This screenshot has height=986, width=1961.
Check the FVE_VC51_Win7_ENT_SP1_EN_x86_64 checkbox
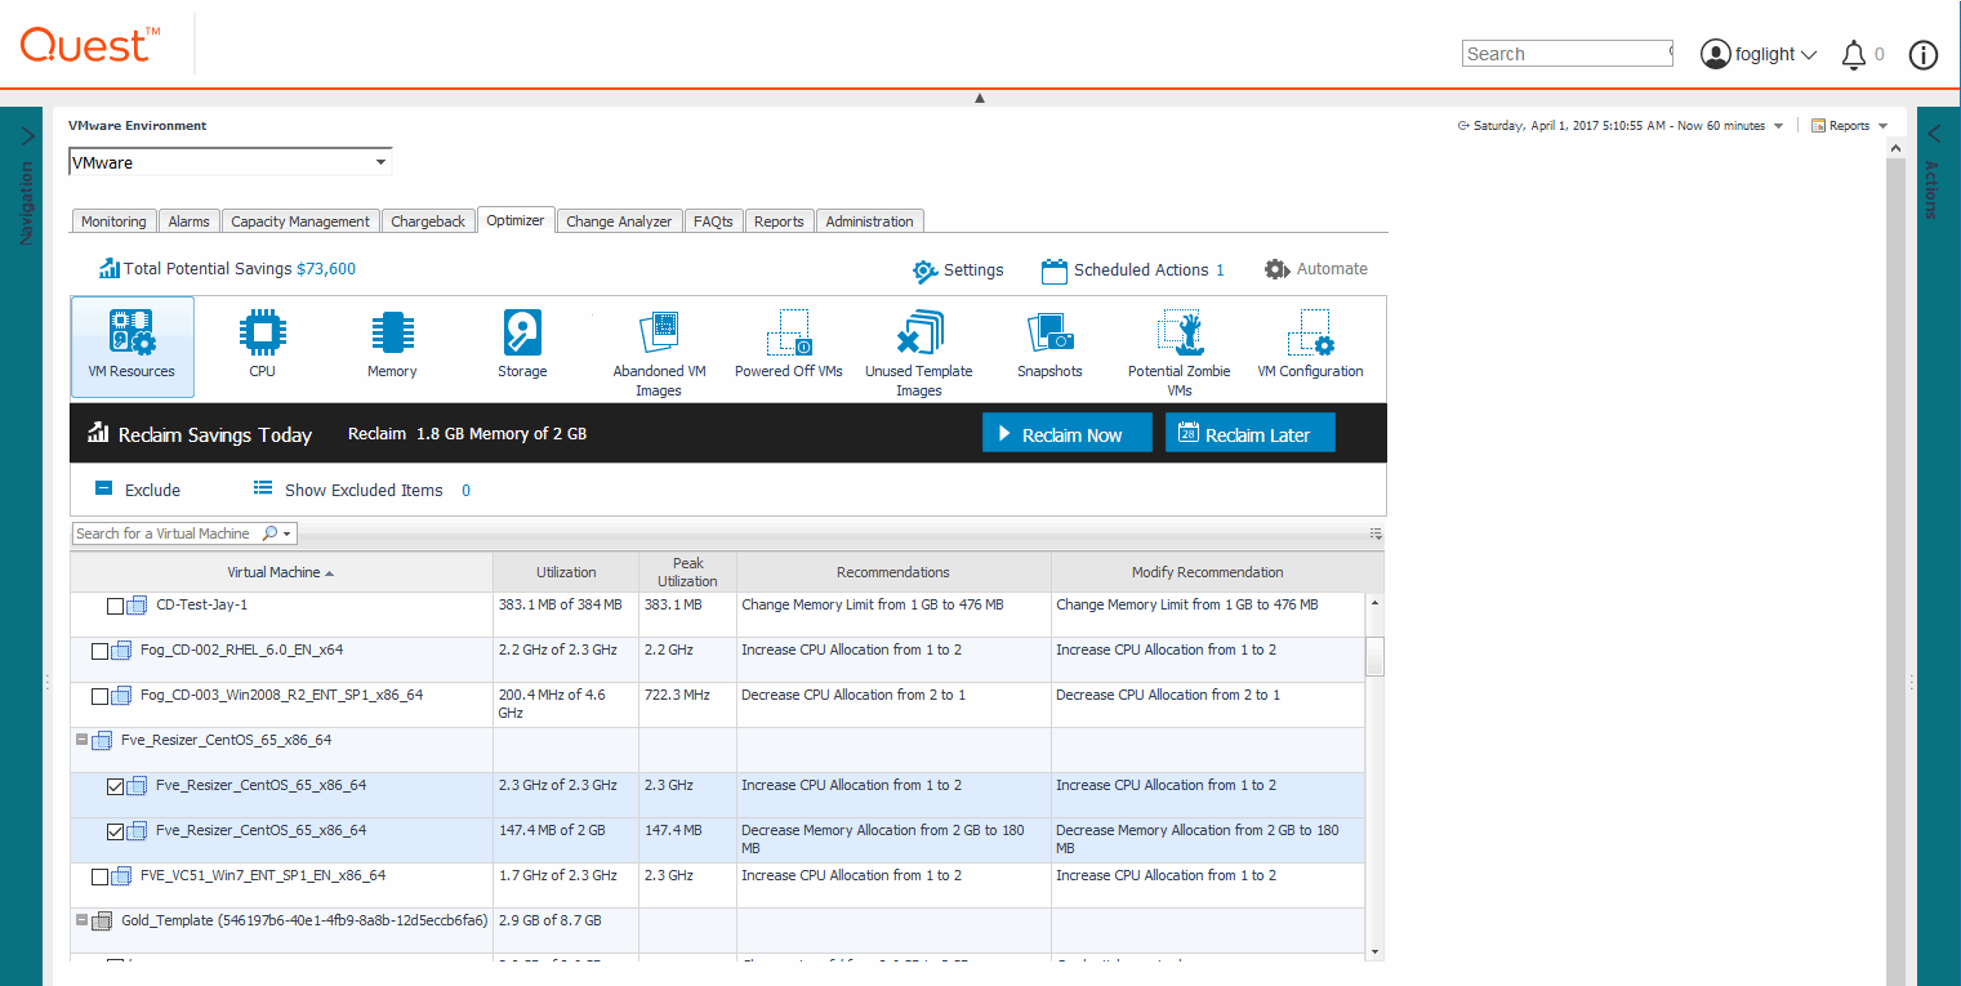pyautogui.click(x=99, y=877)
